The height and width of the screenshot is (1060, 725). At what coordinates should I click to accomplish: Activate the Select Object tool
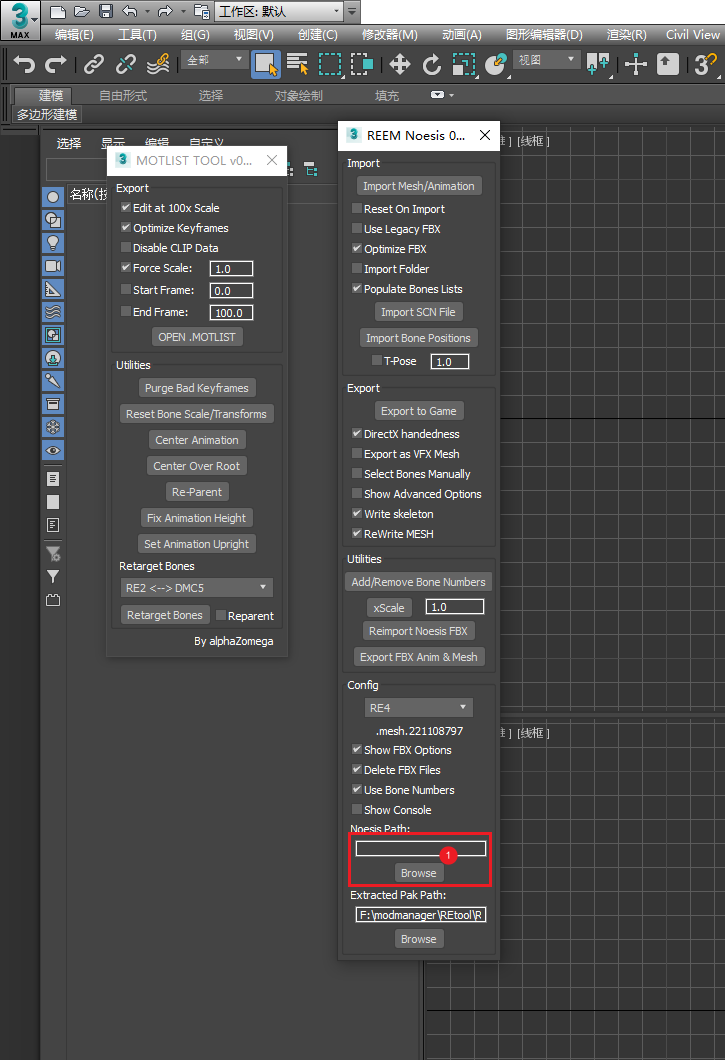tap(266, 64)
